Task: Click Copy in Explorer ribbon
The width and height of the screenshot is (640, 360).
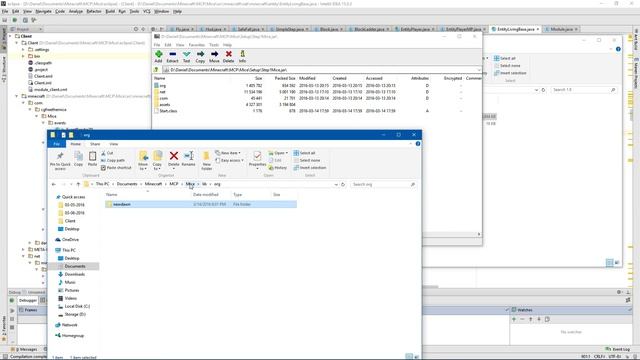Action: (78, 159)
